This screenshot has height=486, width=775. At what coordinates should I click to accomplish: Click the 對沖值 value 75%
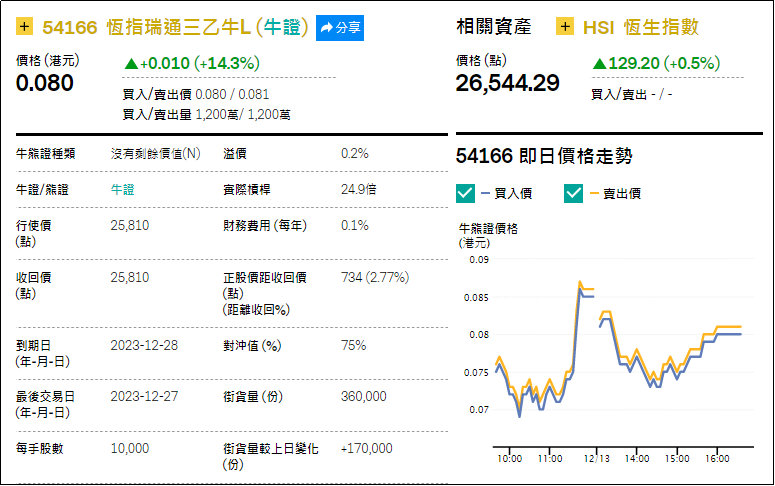(353, 345)
